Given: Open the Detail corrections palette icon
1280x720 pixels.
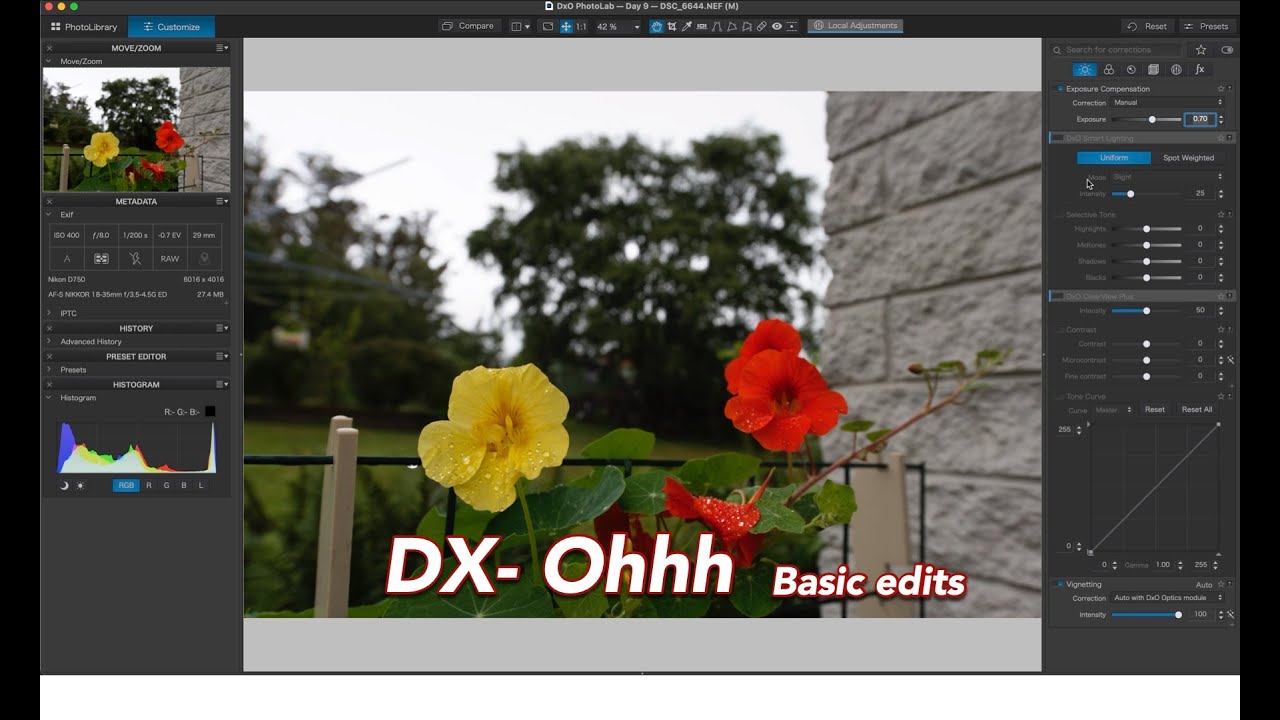Looking at the screenshot, I should pos(1131,69).
